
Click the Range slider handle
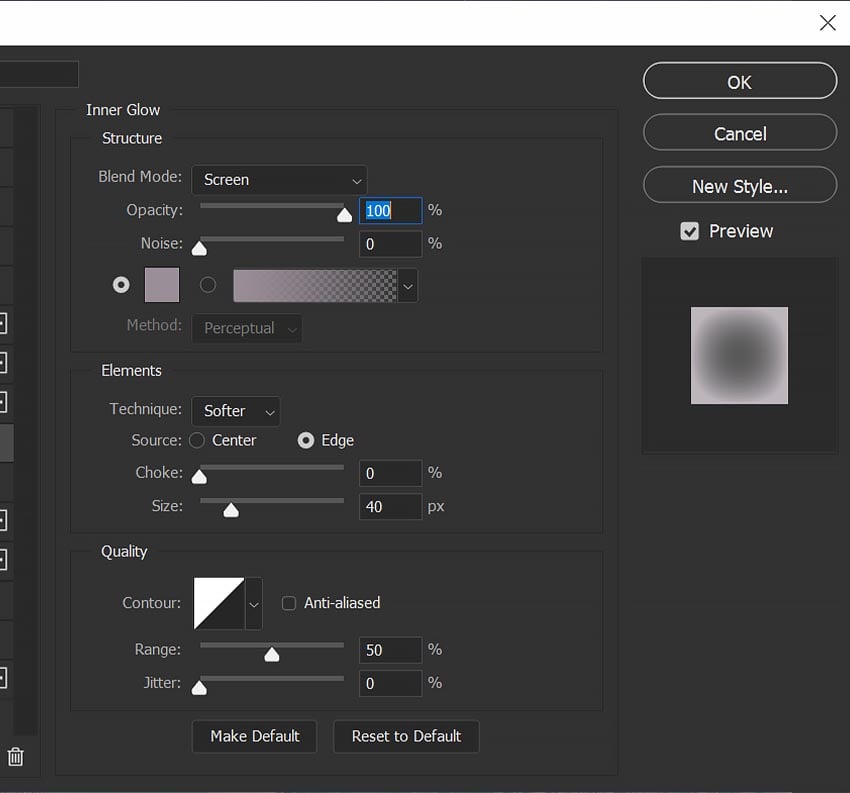point(272,654)
